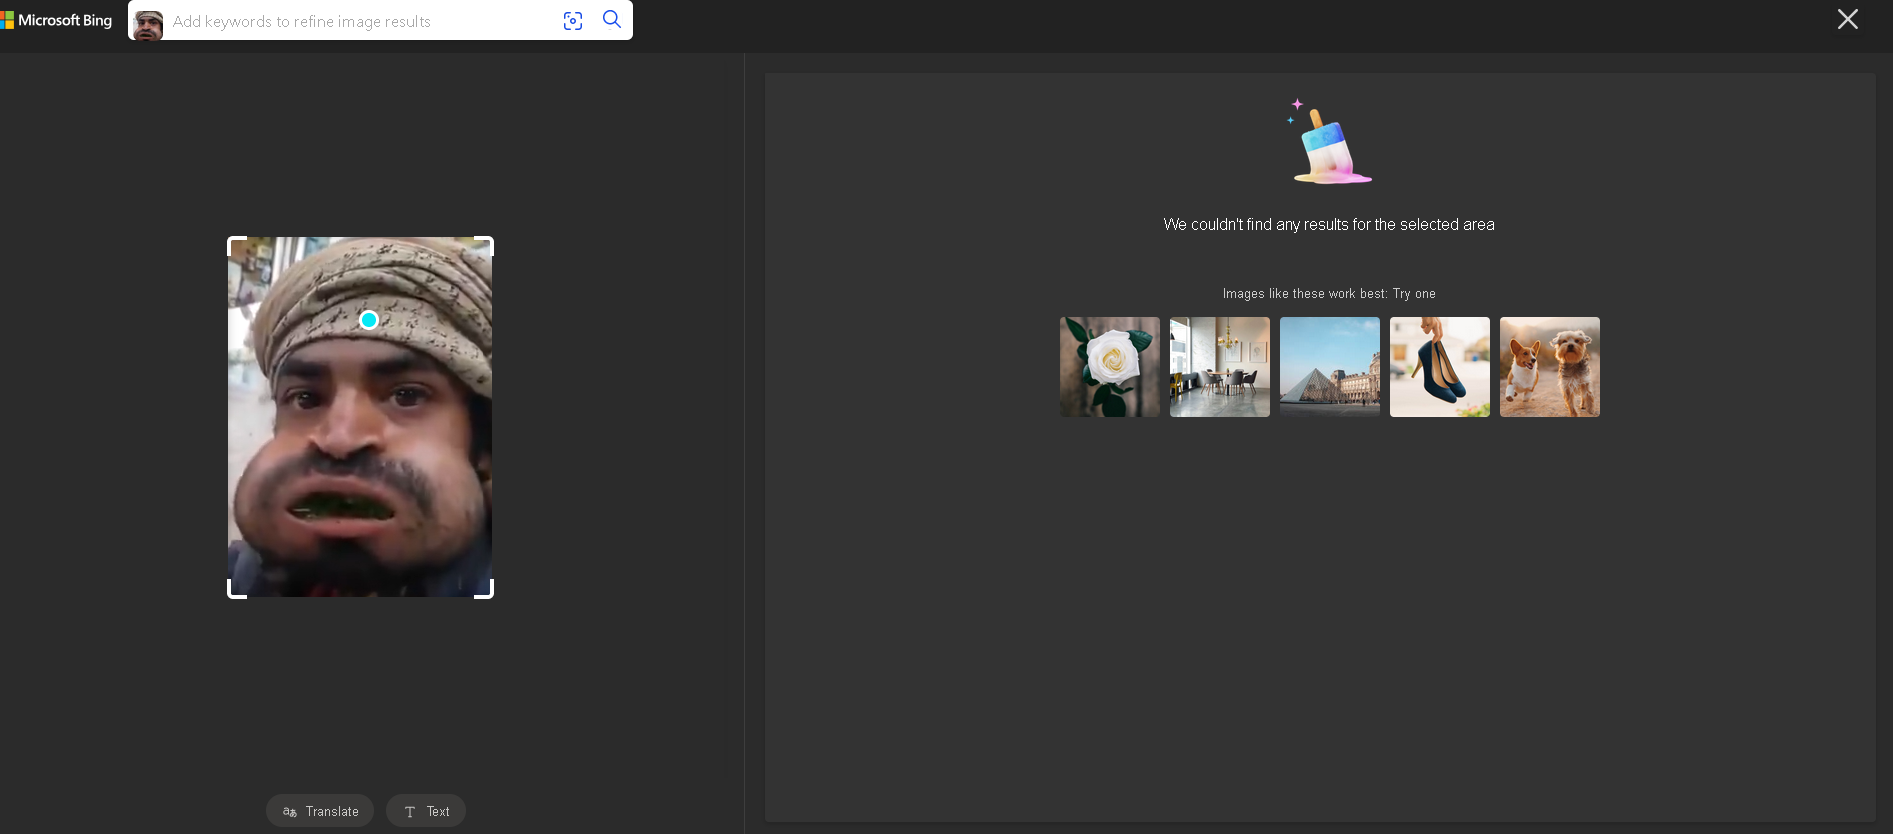The width and height of the screenshot is (1893, 834).
Task: Try the Louvre pyramid sample image
Action: 1330,367
